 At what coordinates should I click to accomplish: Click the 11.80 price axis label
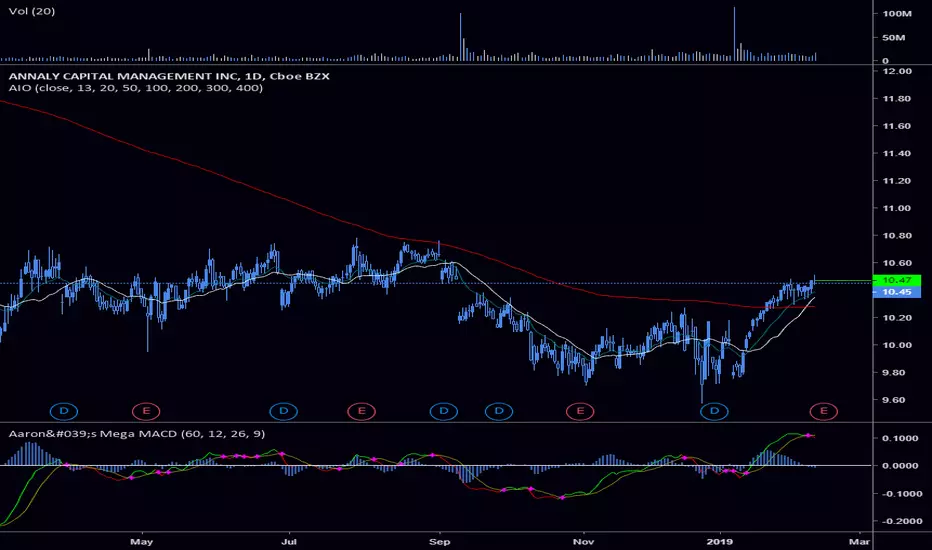coord(897,99)
